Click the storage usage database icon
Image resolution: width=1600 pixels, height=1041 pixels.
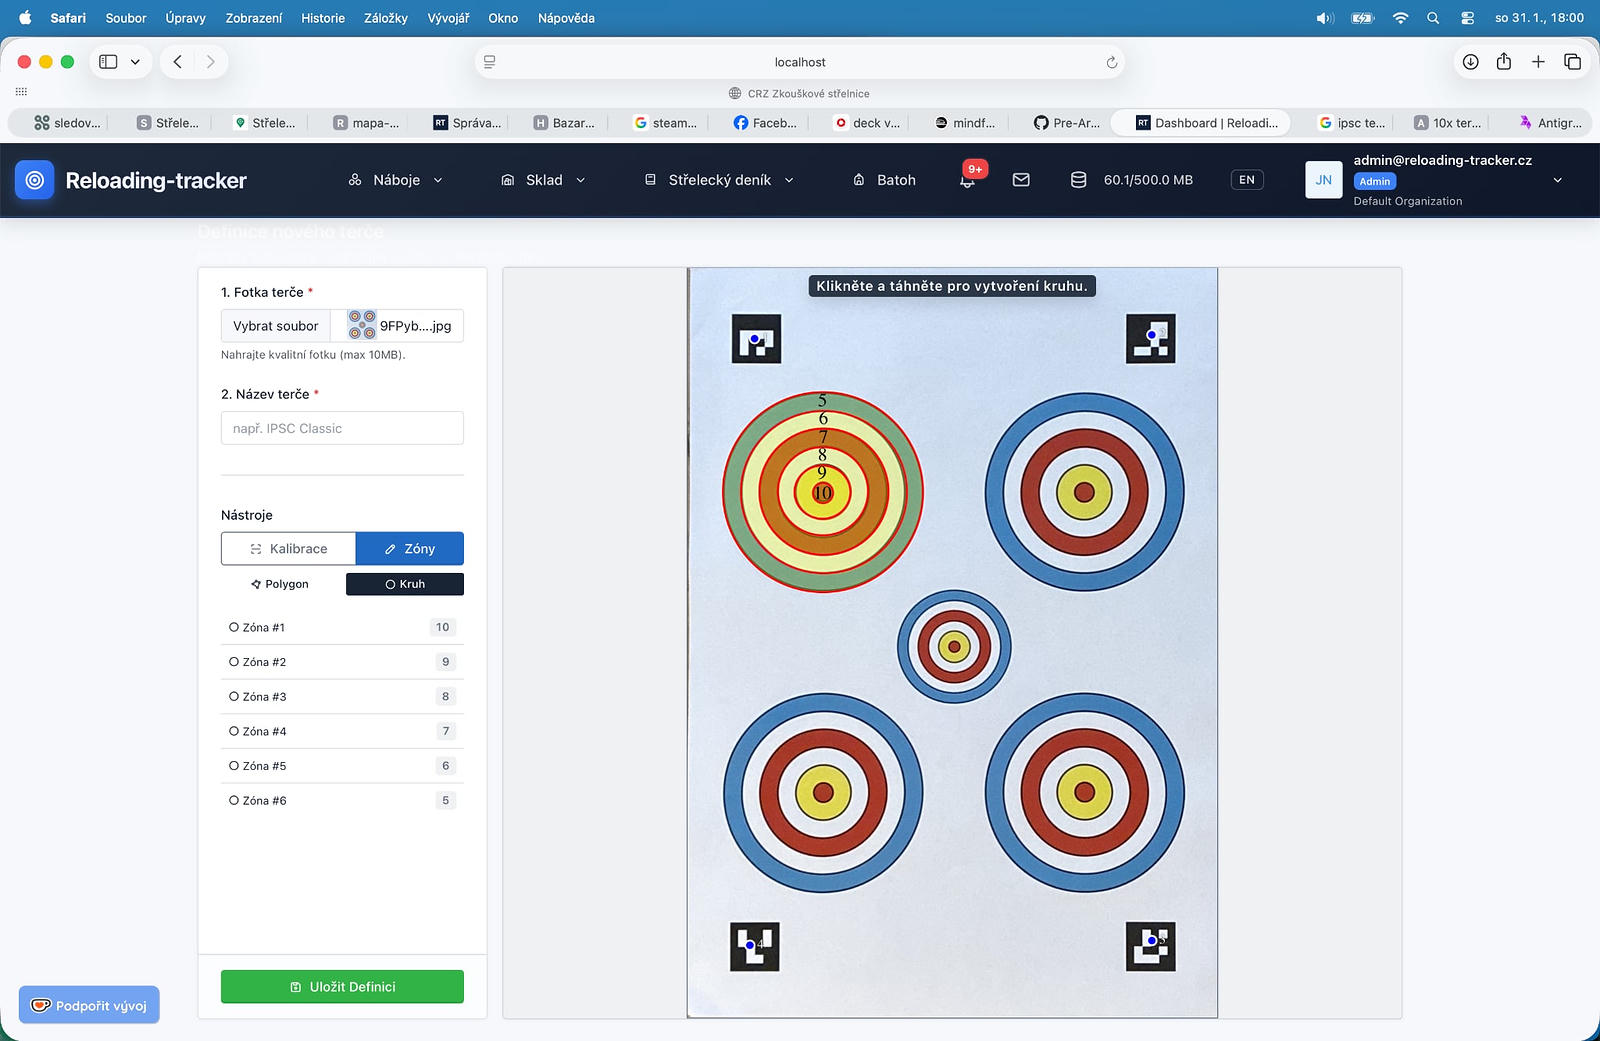[1078, 180]
